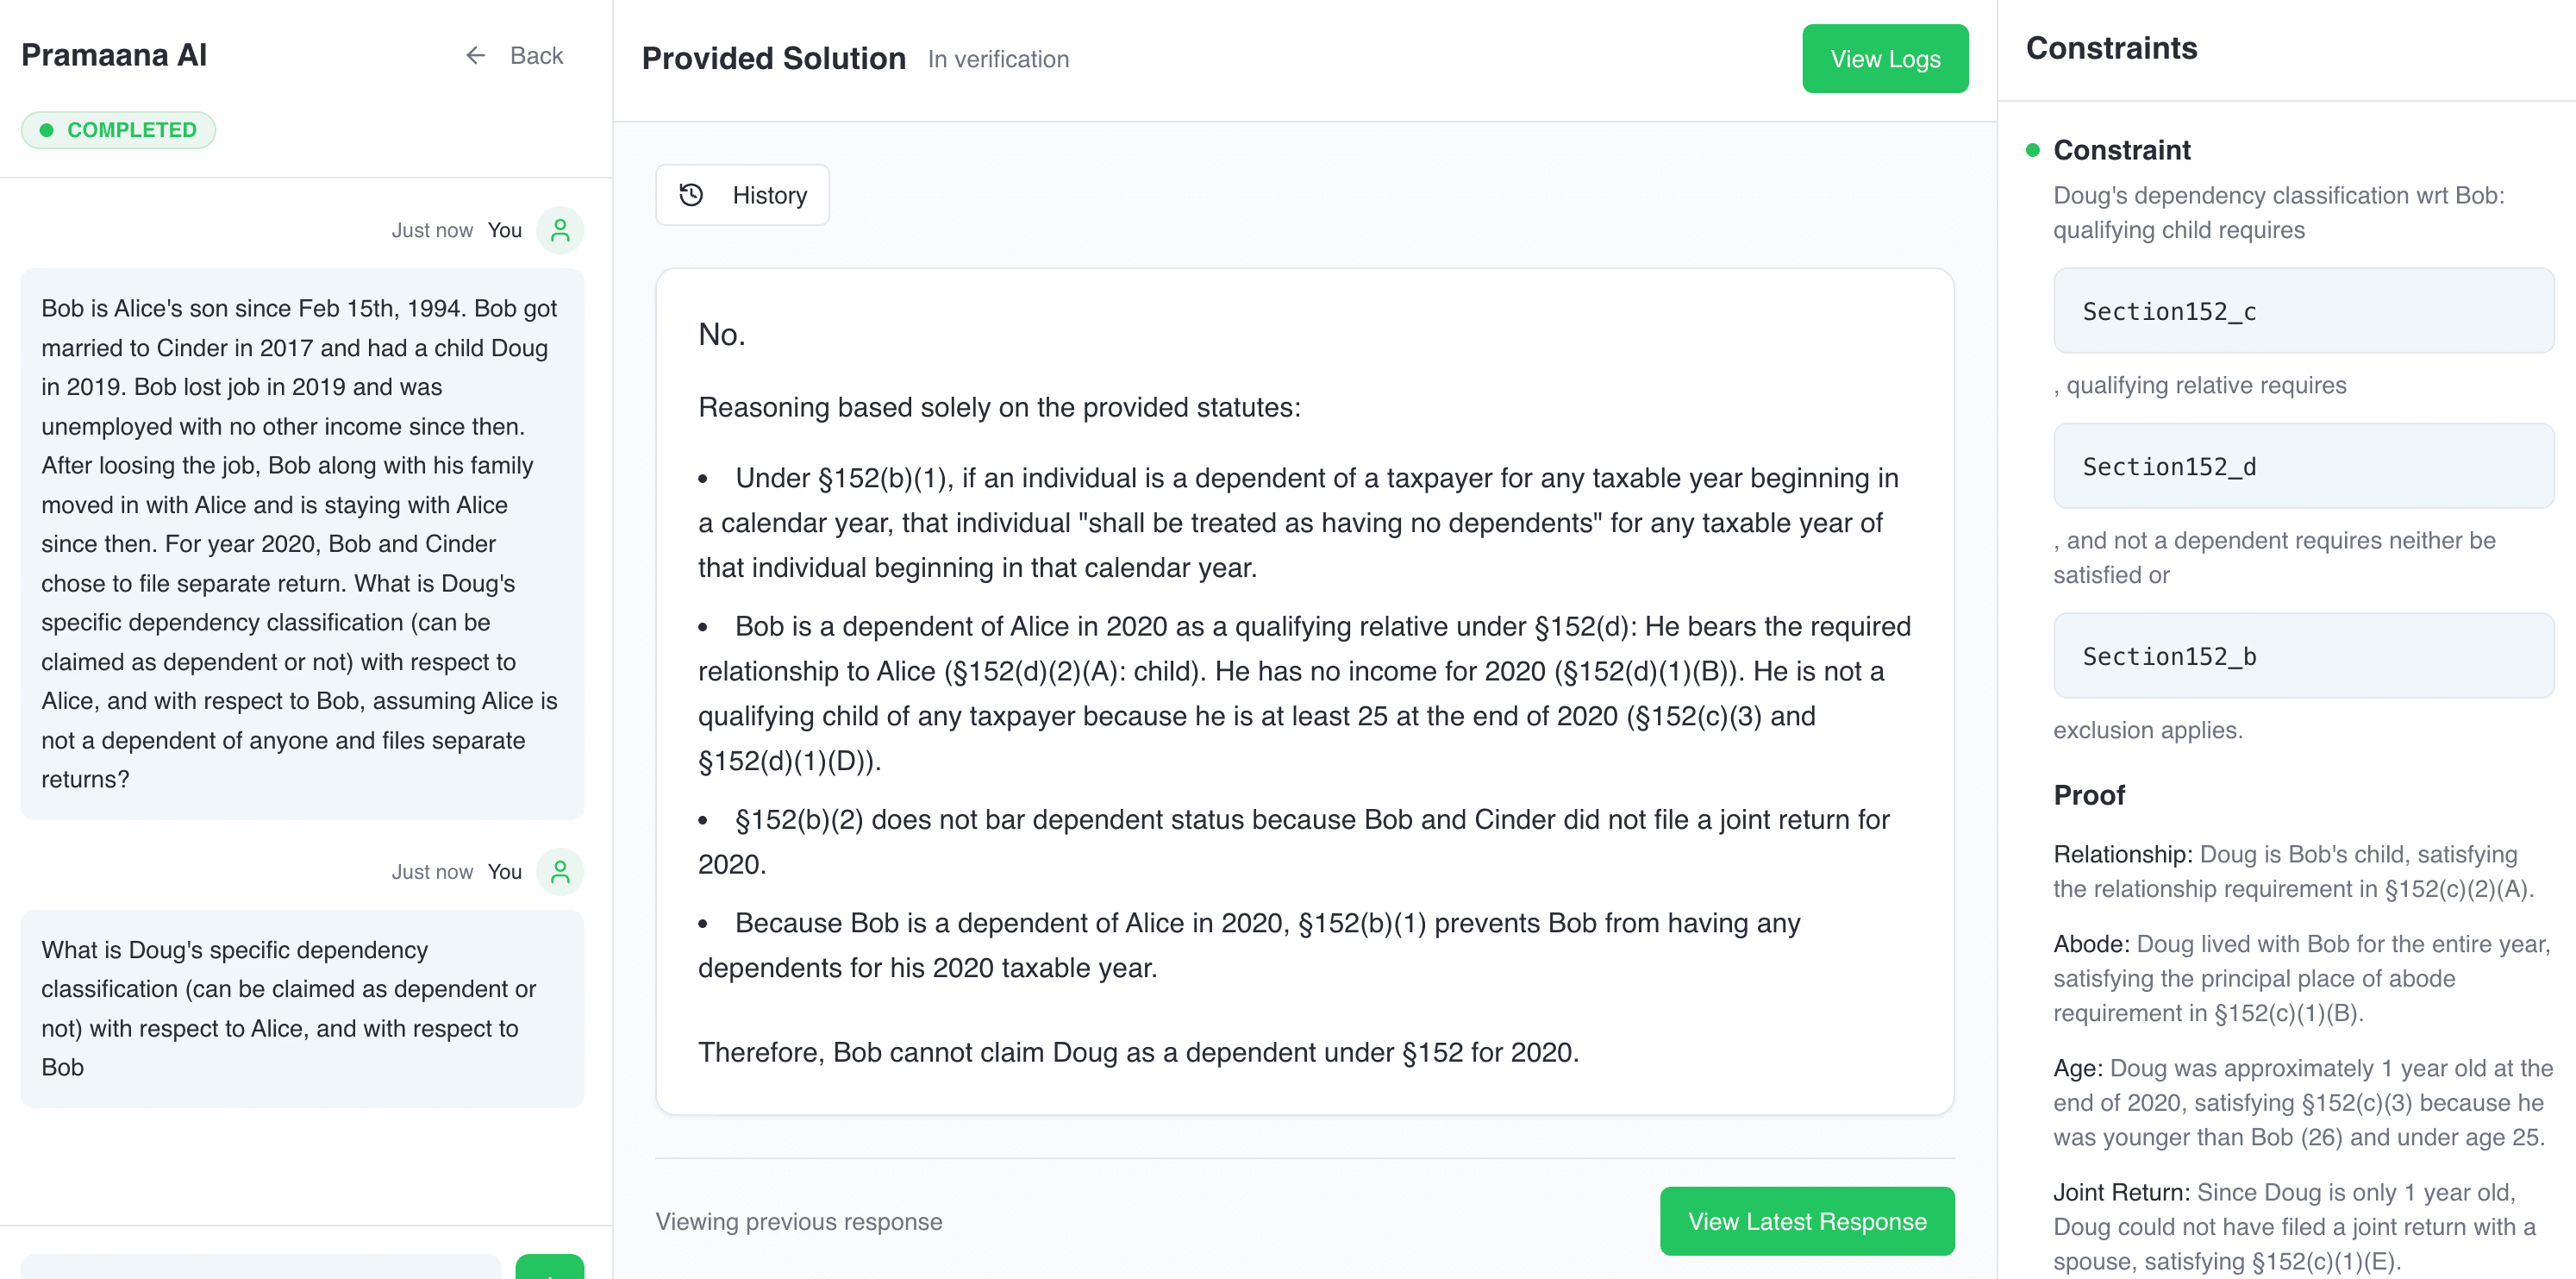The width and height of the screenshot is (2576, 1279).
Task: Open View Logs
Action: [1884, 58]
